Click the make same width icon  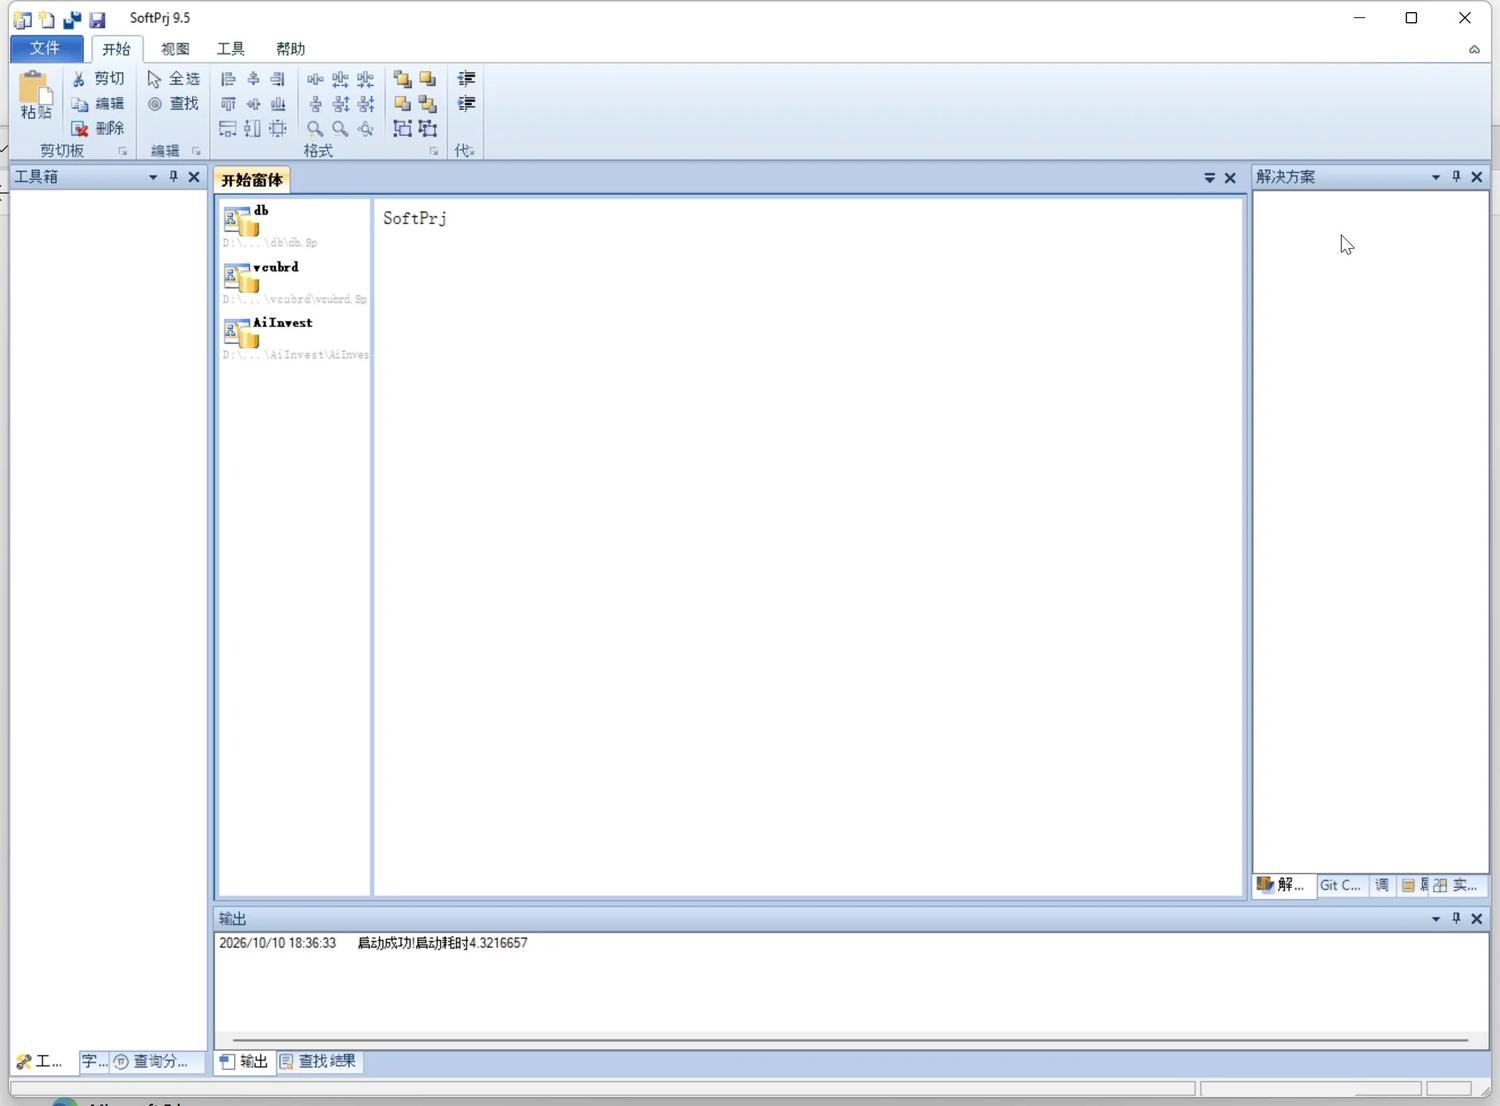pos(228,128)
